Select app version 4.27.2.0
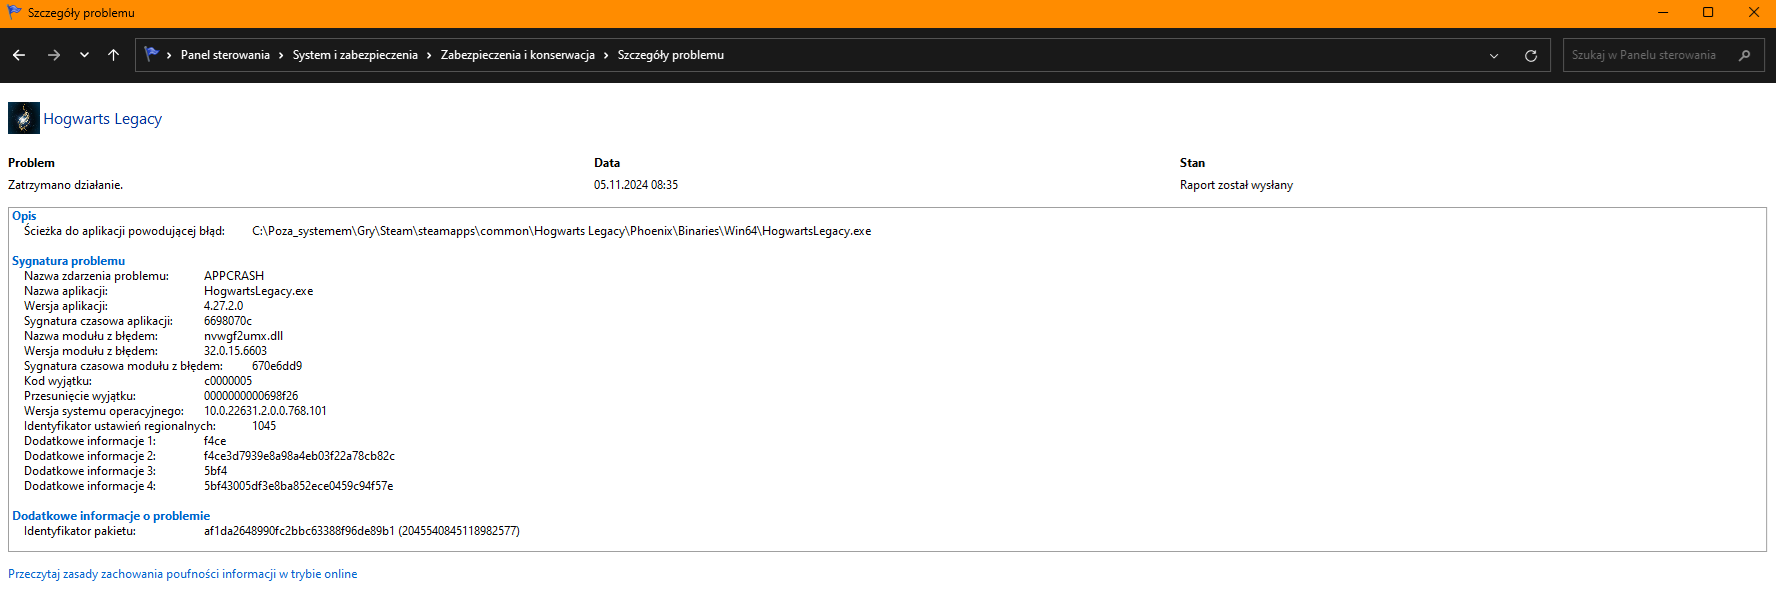The height and width of the screenshot is (599, 1776). [x=223, y=306]
